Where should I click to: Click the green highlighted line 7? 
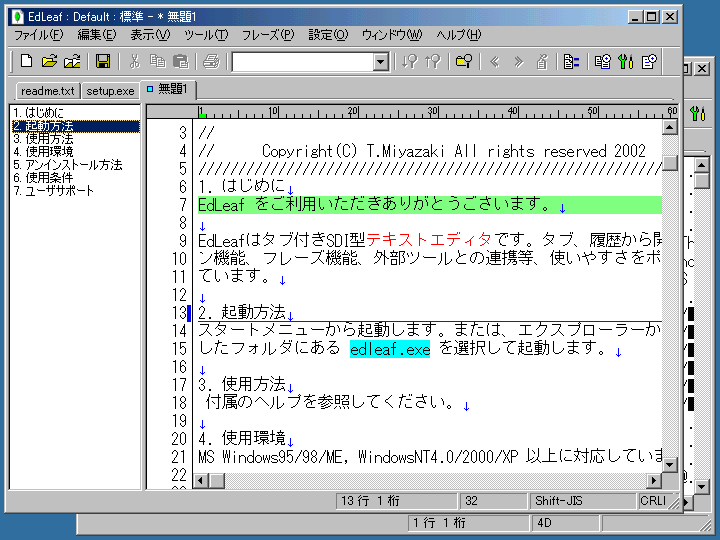(430, 205)
